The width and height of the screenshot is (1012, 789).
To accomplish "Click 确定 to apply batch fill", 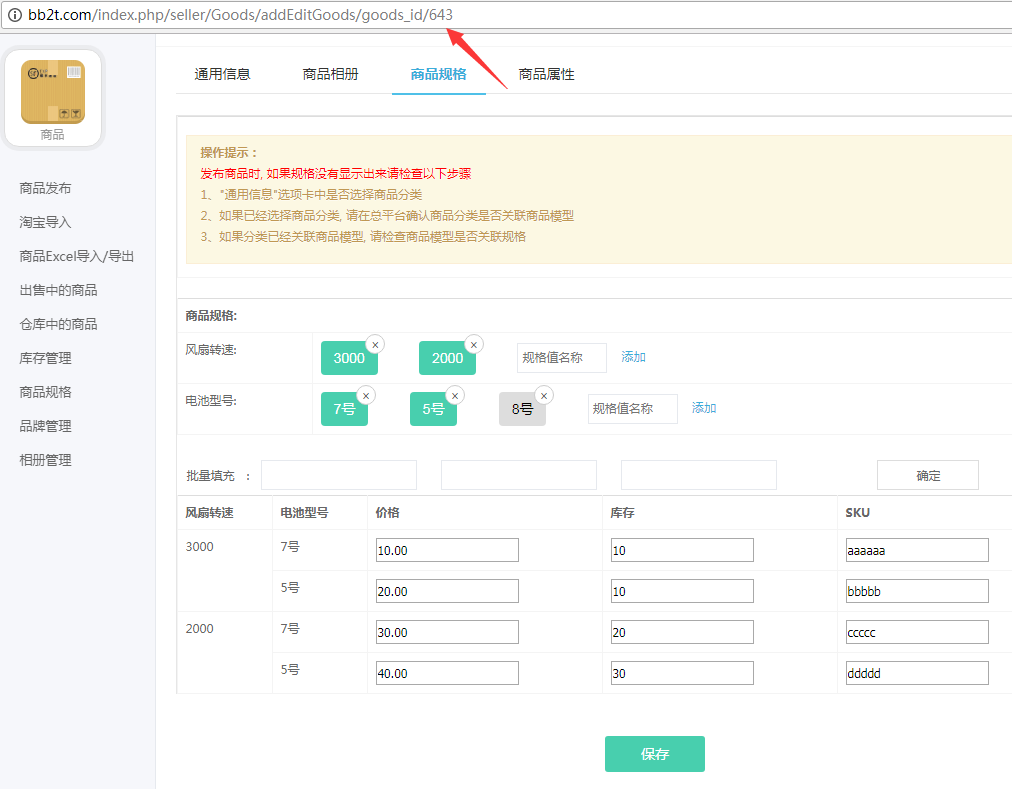I will [x=927, y=475].
